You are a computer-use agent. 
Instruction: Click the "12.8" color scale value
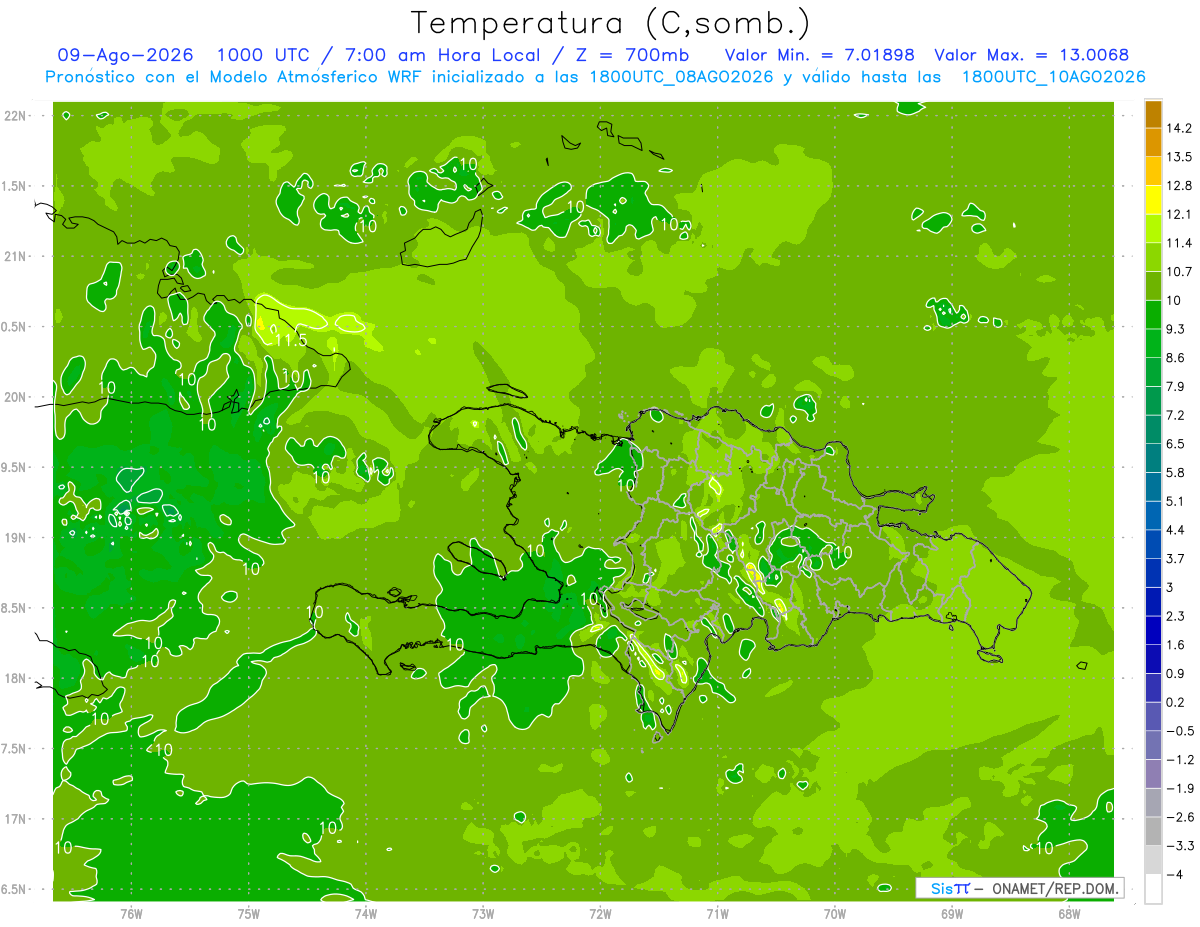click(1180, 186)
